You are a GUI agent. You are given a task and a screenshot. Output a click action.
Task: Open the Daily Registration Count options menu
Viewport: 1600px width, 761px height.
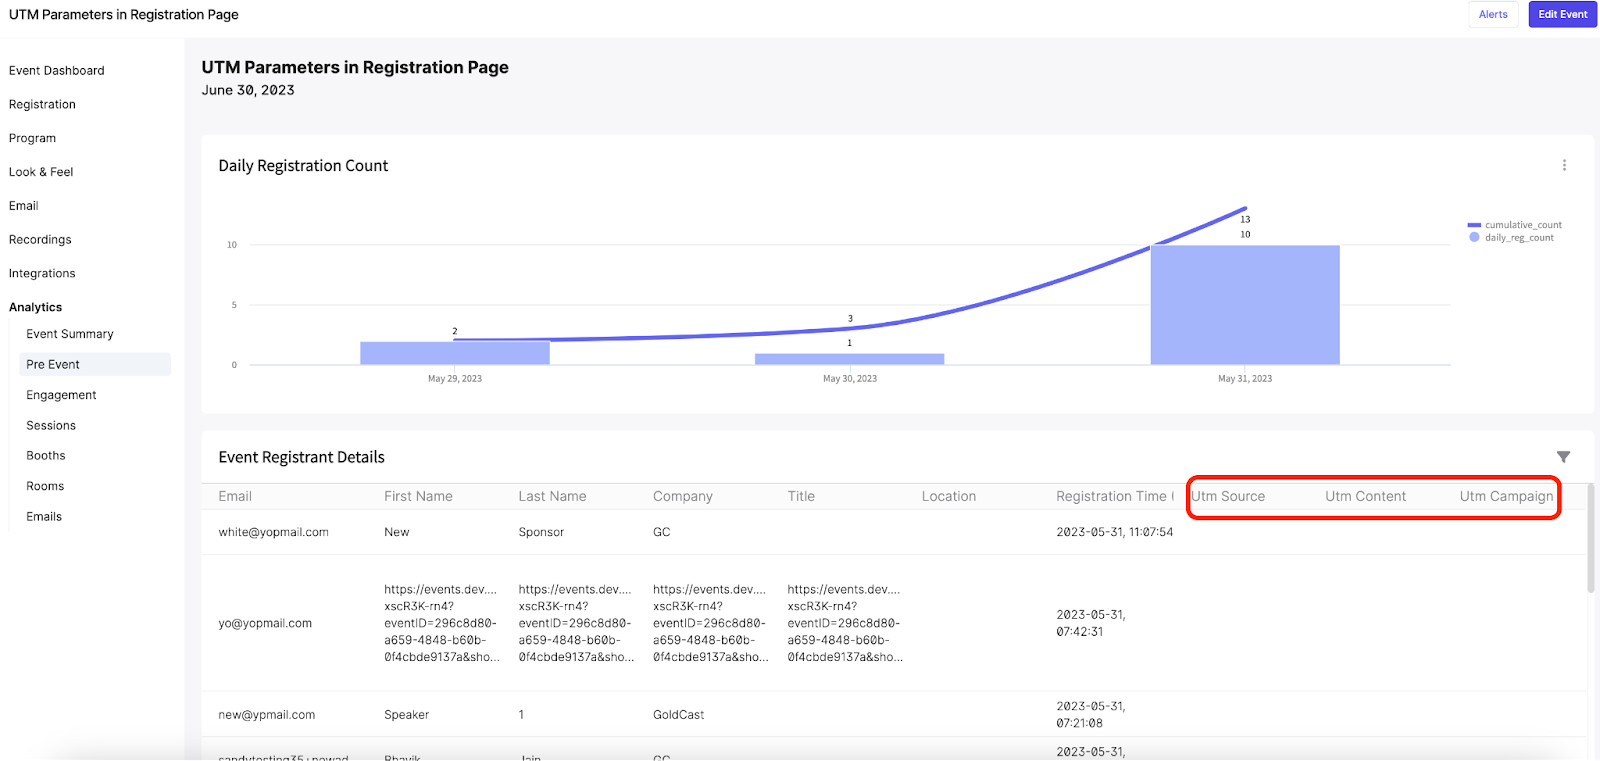click(x=1564, y=165)
